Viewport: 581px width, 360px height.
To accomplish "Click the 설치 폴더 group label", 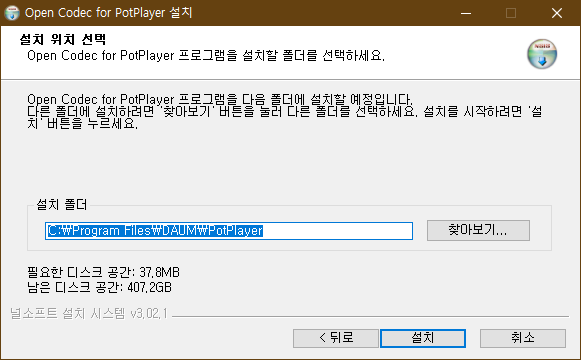I will 62,204.
